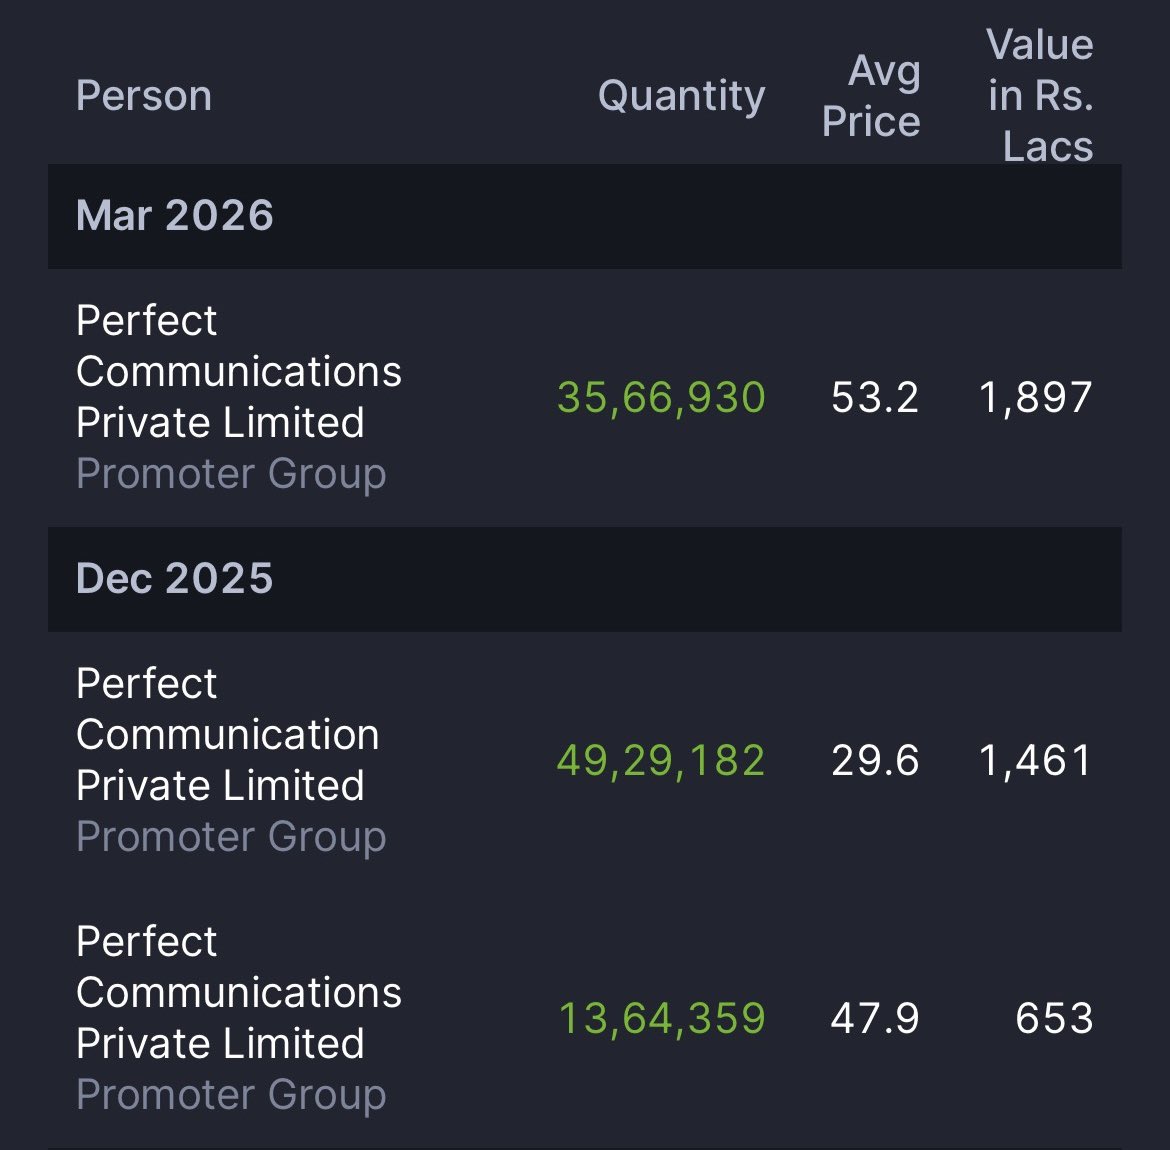This screenshot has height=1150, width=1170.
Task: Open the Perfect Communications name in the Mar 2026 row
Action: [x=238, y=371]
